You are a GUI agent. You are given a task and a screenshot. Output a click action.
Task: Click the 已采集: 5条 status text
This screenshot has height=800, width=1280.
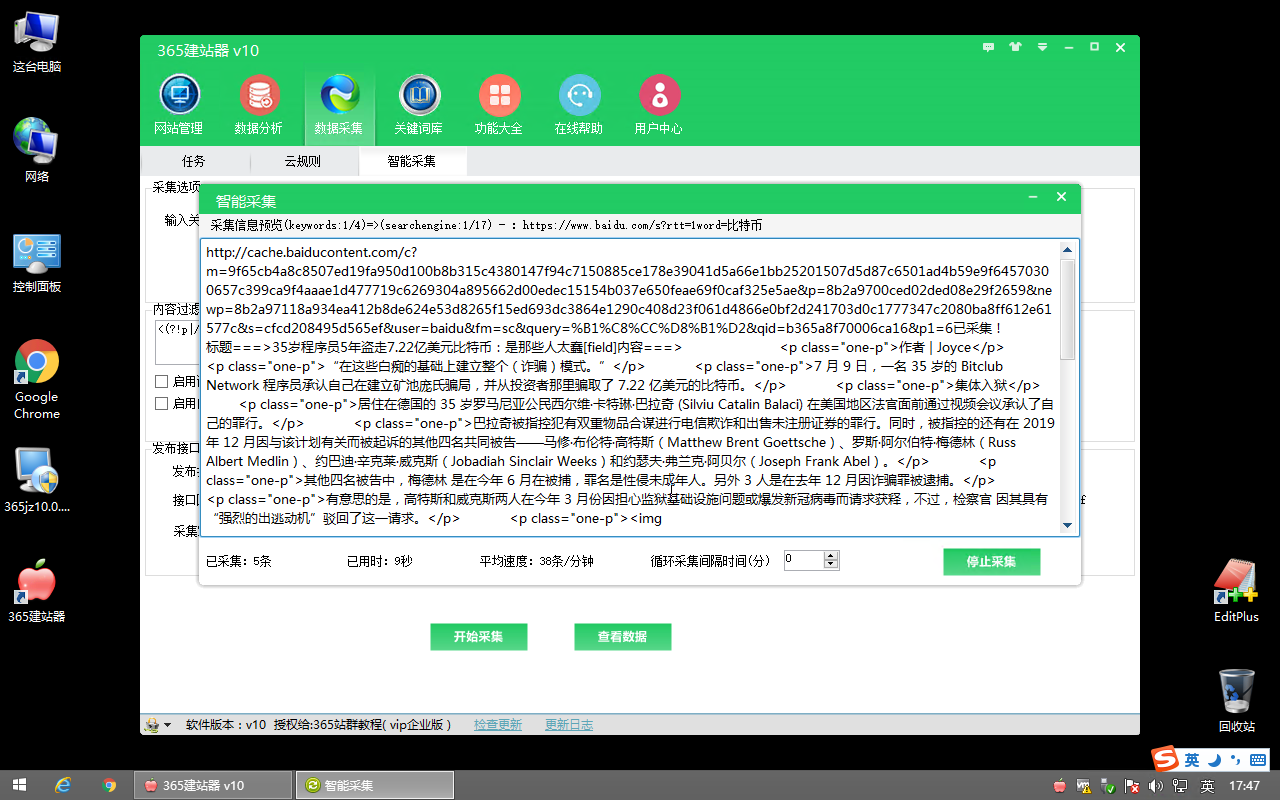coord(238,561)
